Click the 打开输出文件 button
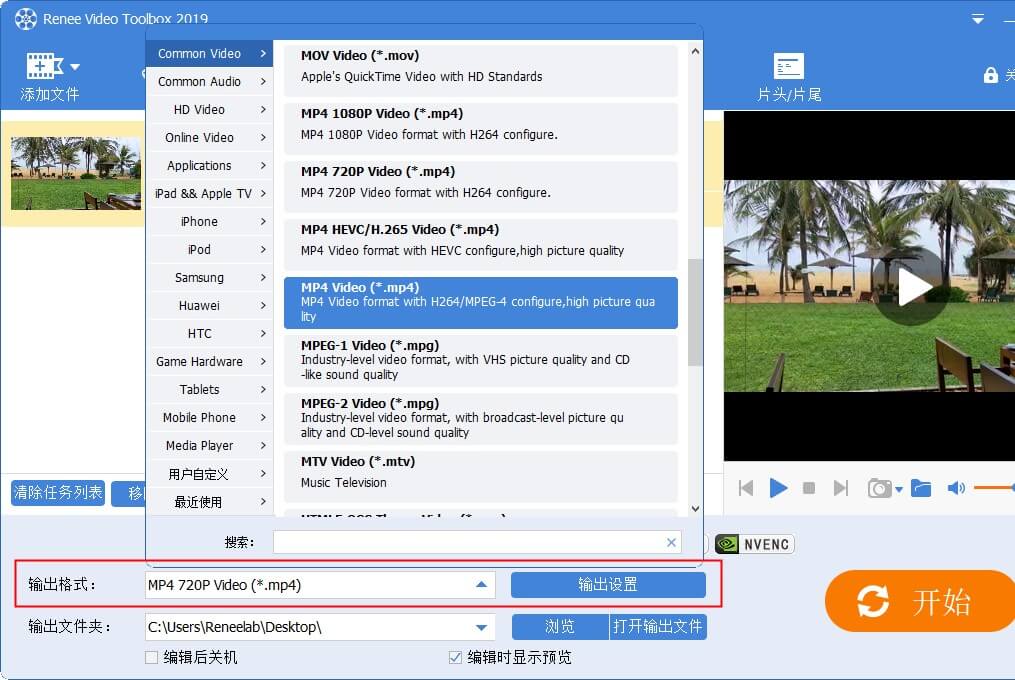 coord(658,627)
